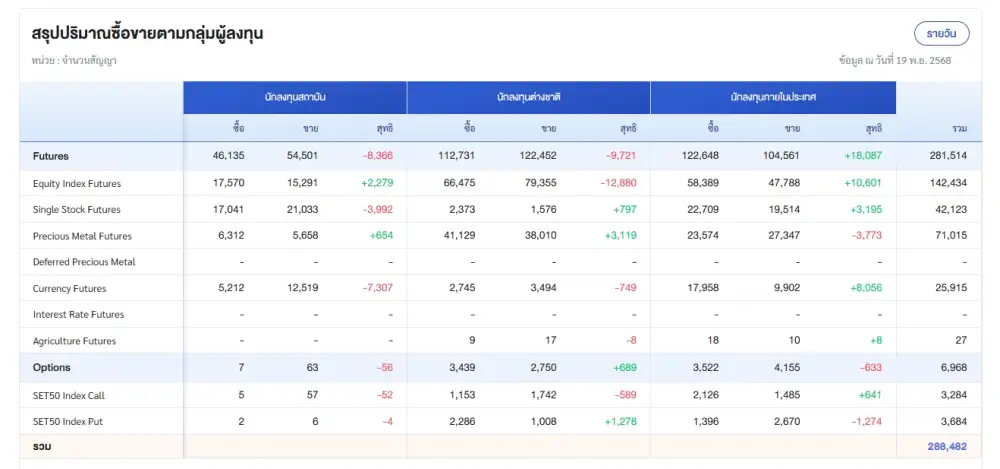Select the SET50 Index Call row label
Image resolution: width=1000 pixels, height=469 pixels.
[x=68, y=395]
